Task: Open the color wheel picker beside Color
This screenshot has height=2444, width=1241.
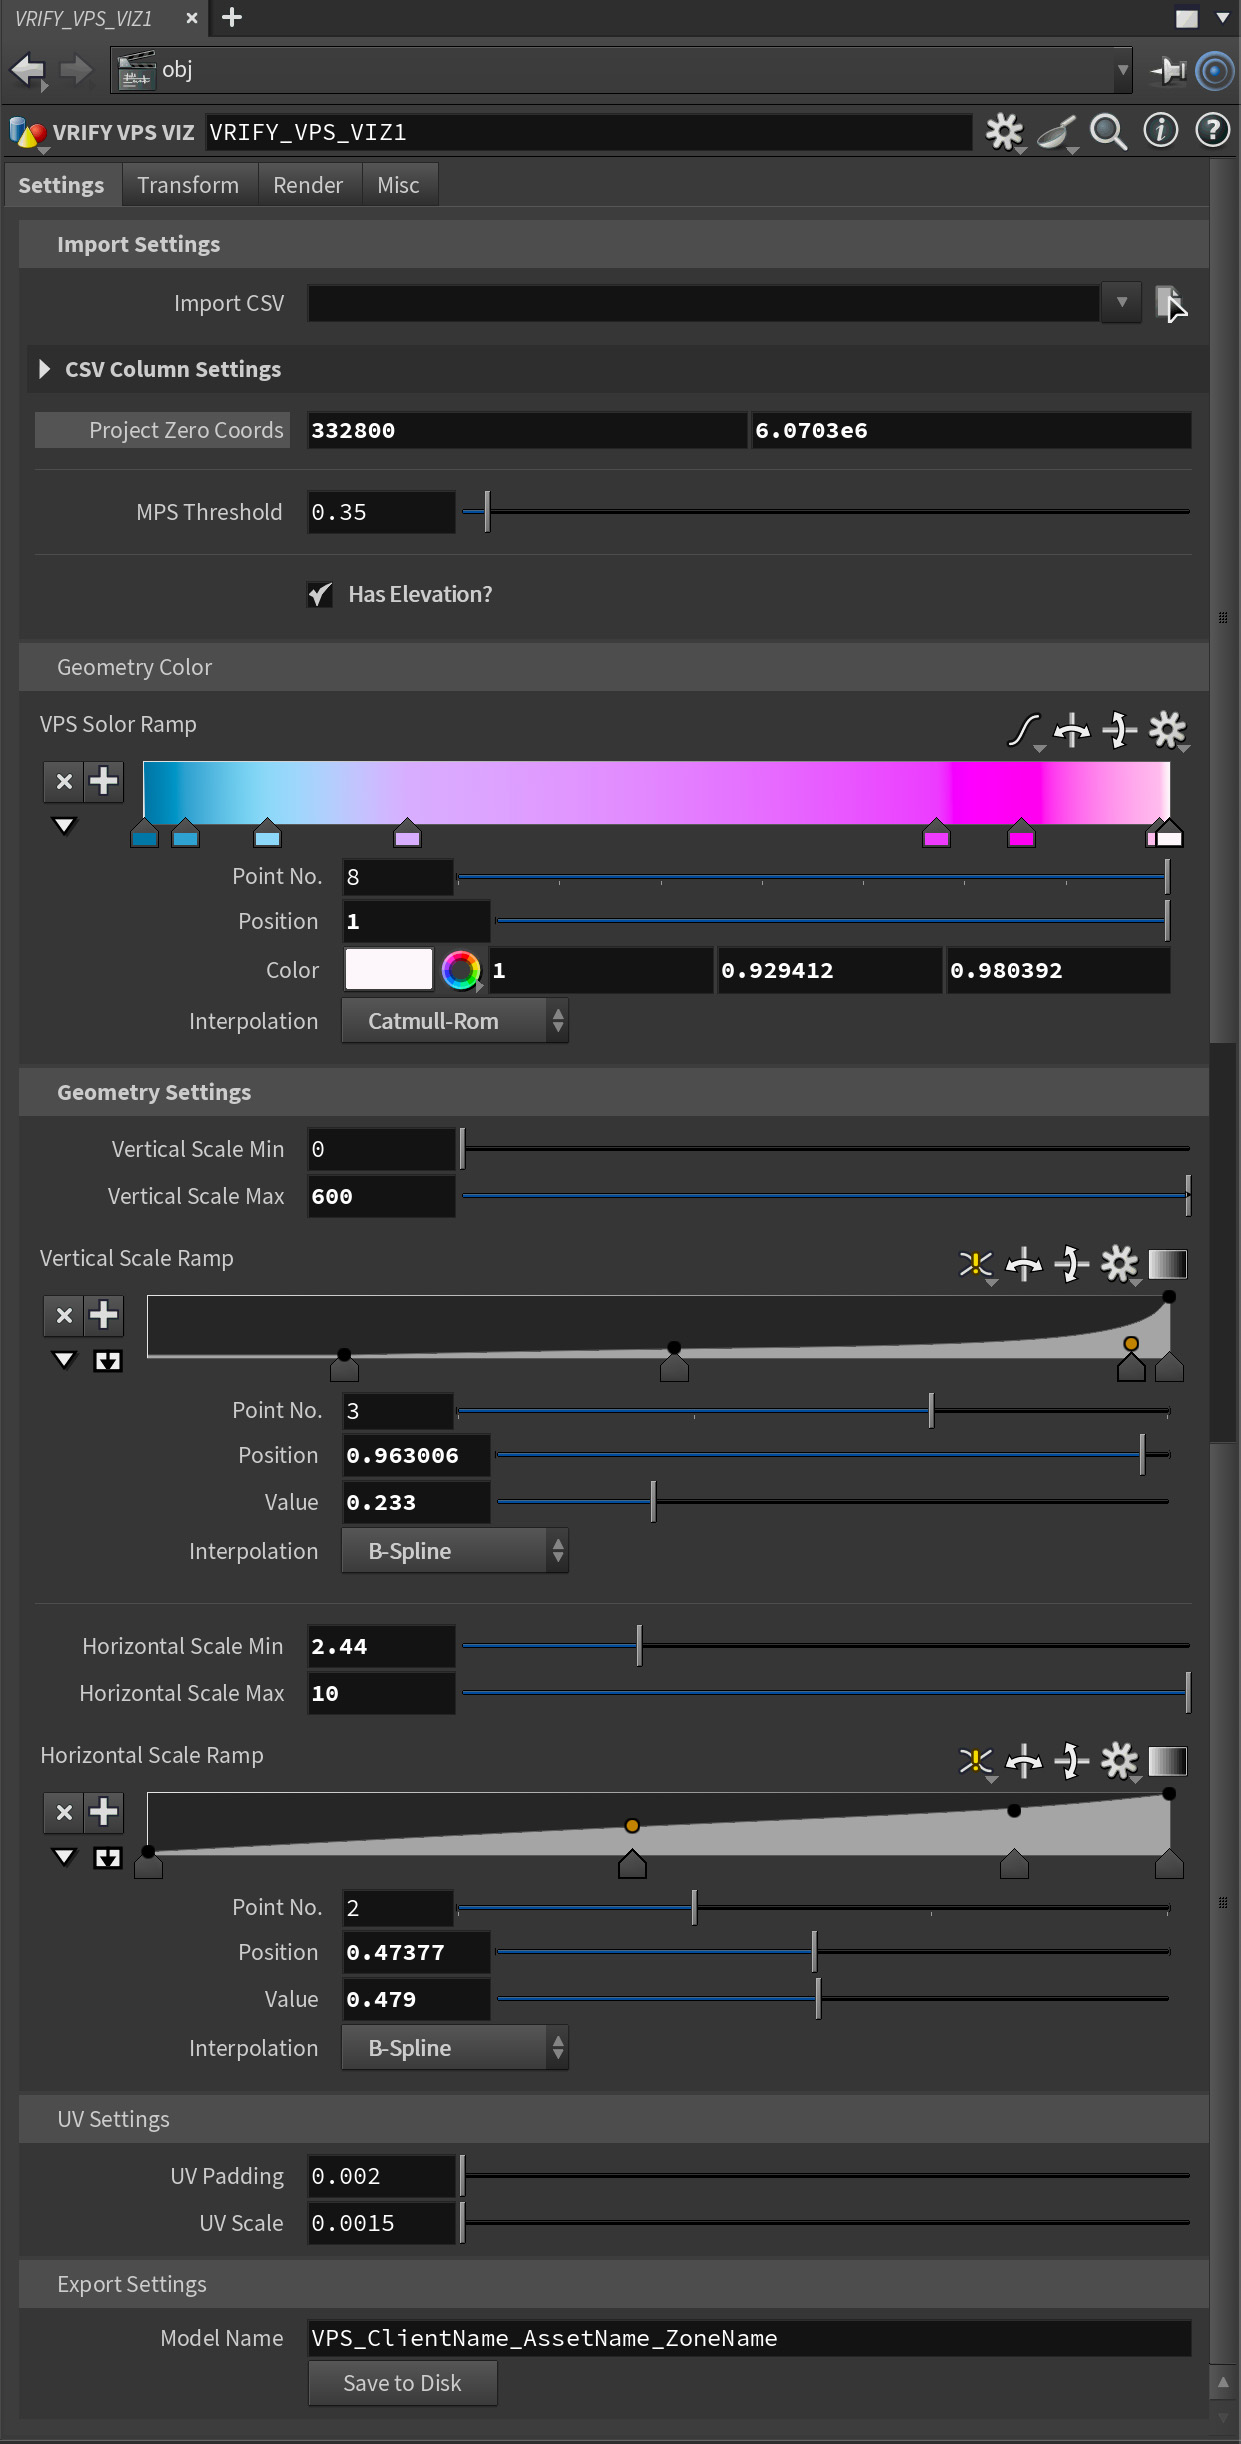Action: (x=460, y=970)
